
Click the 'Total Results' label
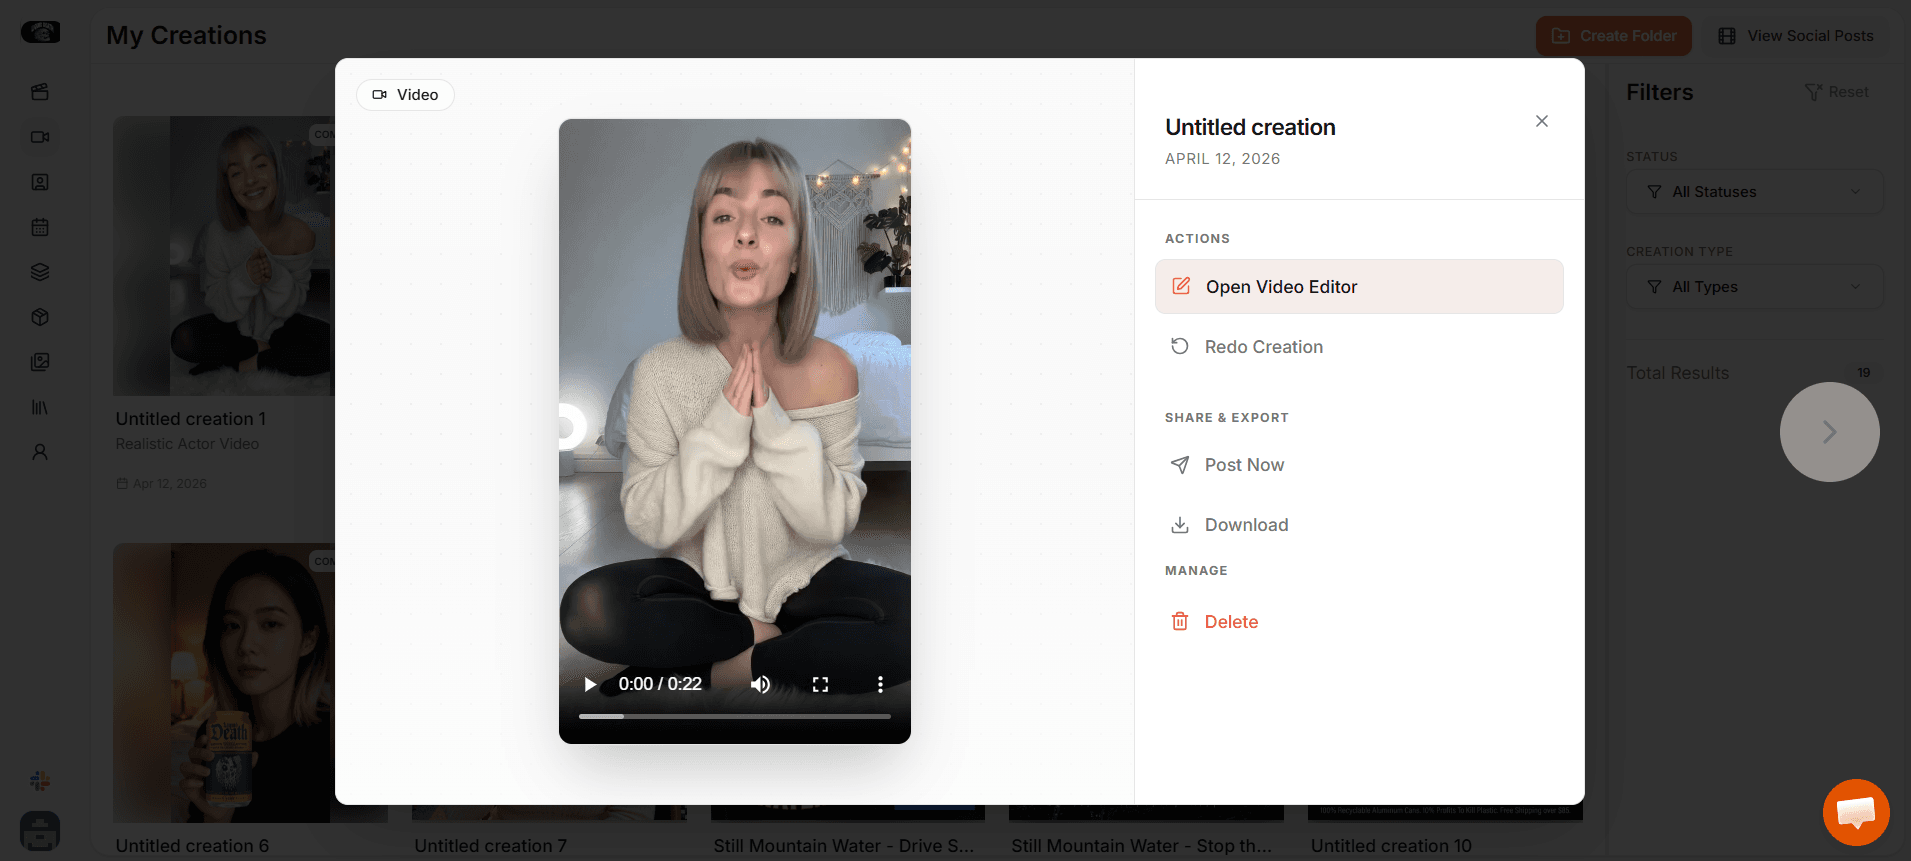point(1678,373)
